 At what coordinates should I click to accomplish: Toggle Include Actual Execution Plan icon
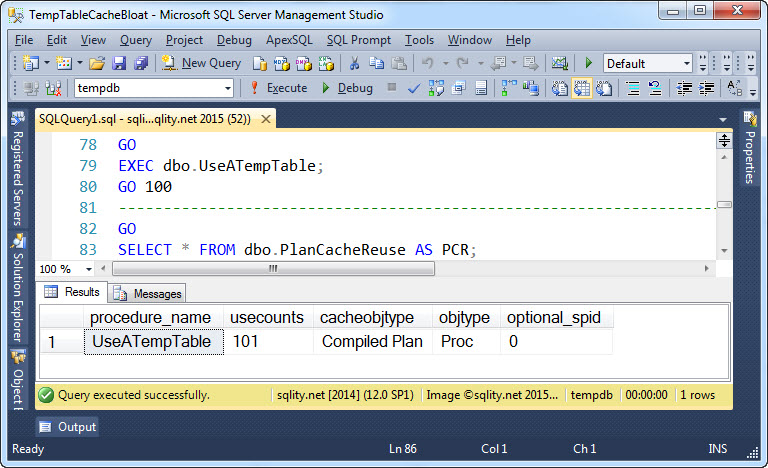point(509,88)
